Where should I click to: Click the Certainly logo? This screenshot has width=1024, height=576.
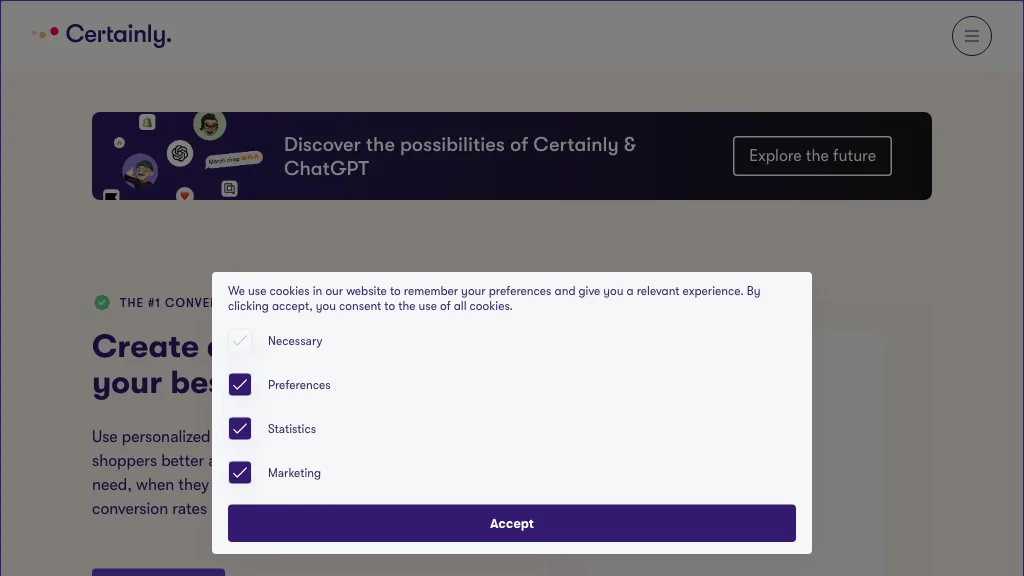[101, 34]
